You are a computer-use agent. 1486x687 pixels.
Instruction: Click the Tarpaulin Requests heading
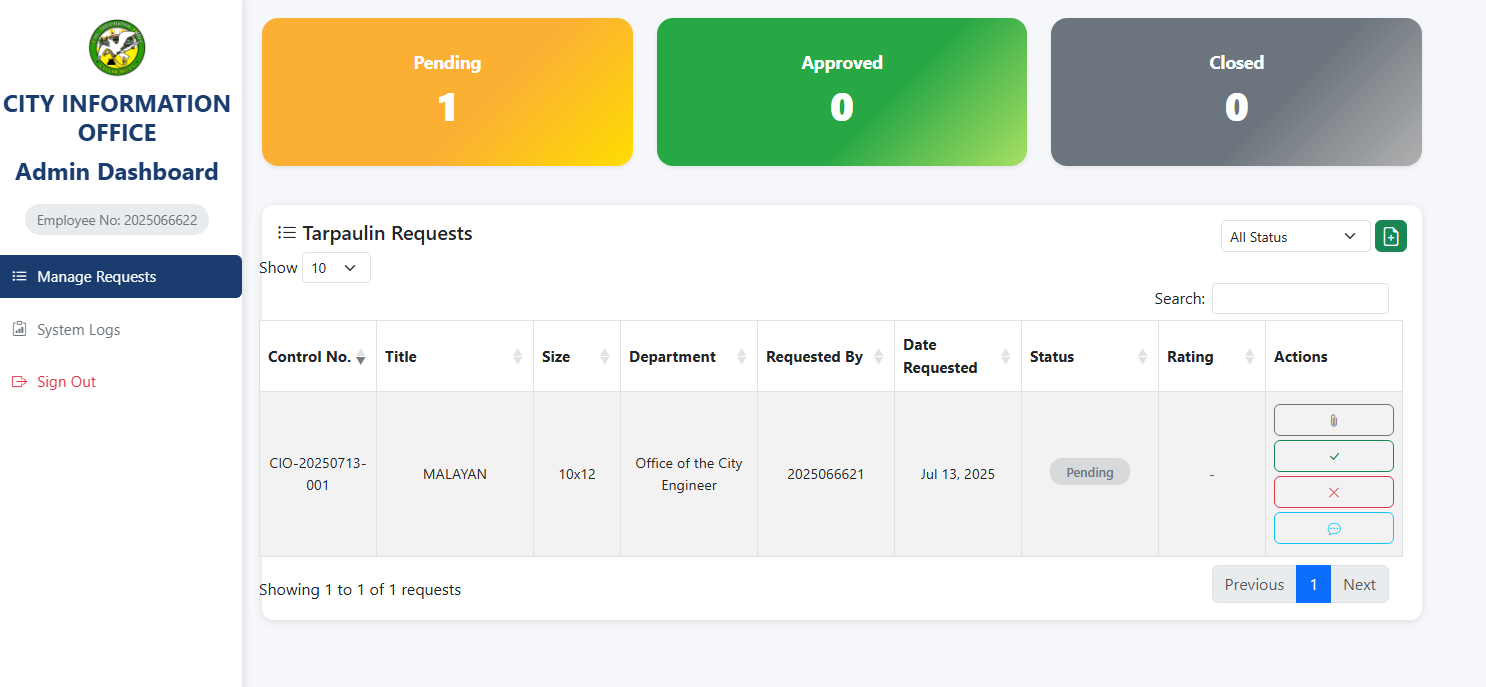coord(387,233)
